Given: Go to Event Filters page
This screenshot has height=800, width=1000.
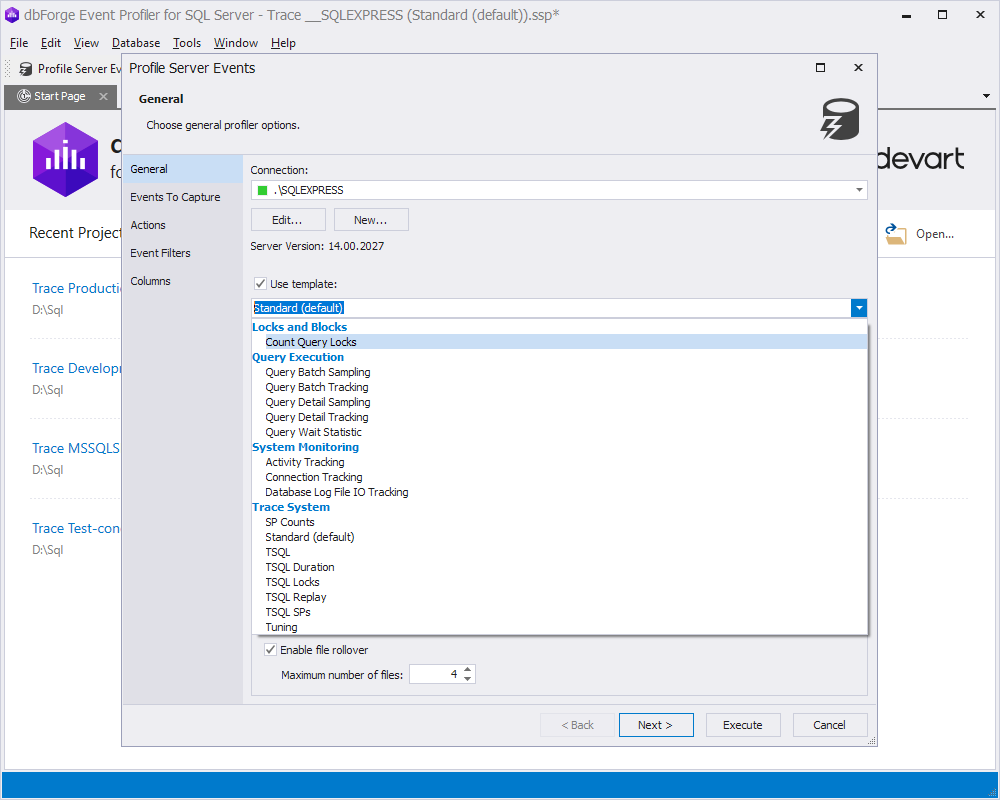Looking at the screenshot, I should pos(182,253).
